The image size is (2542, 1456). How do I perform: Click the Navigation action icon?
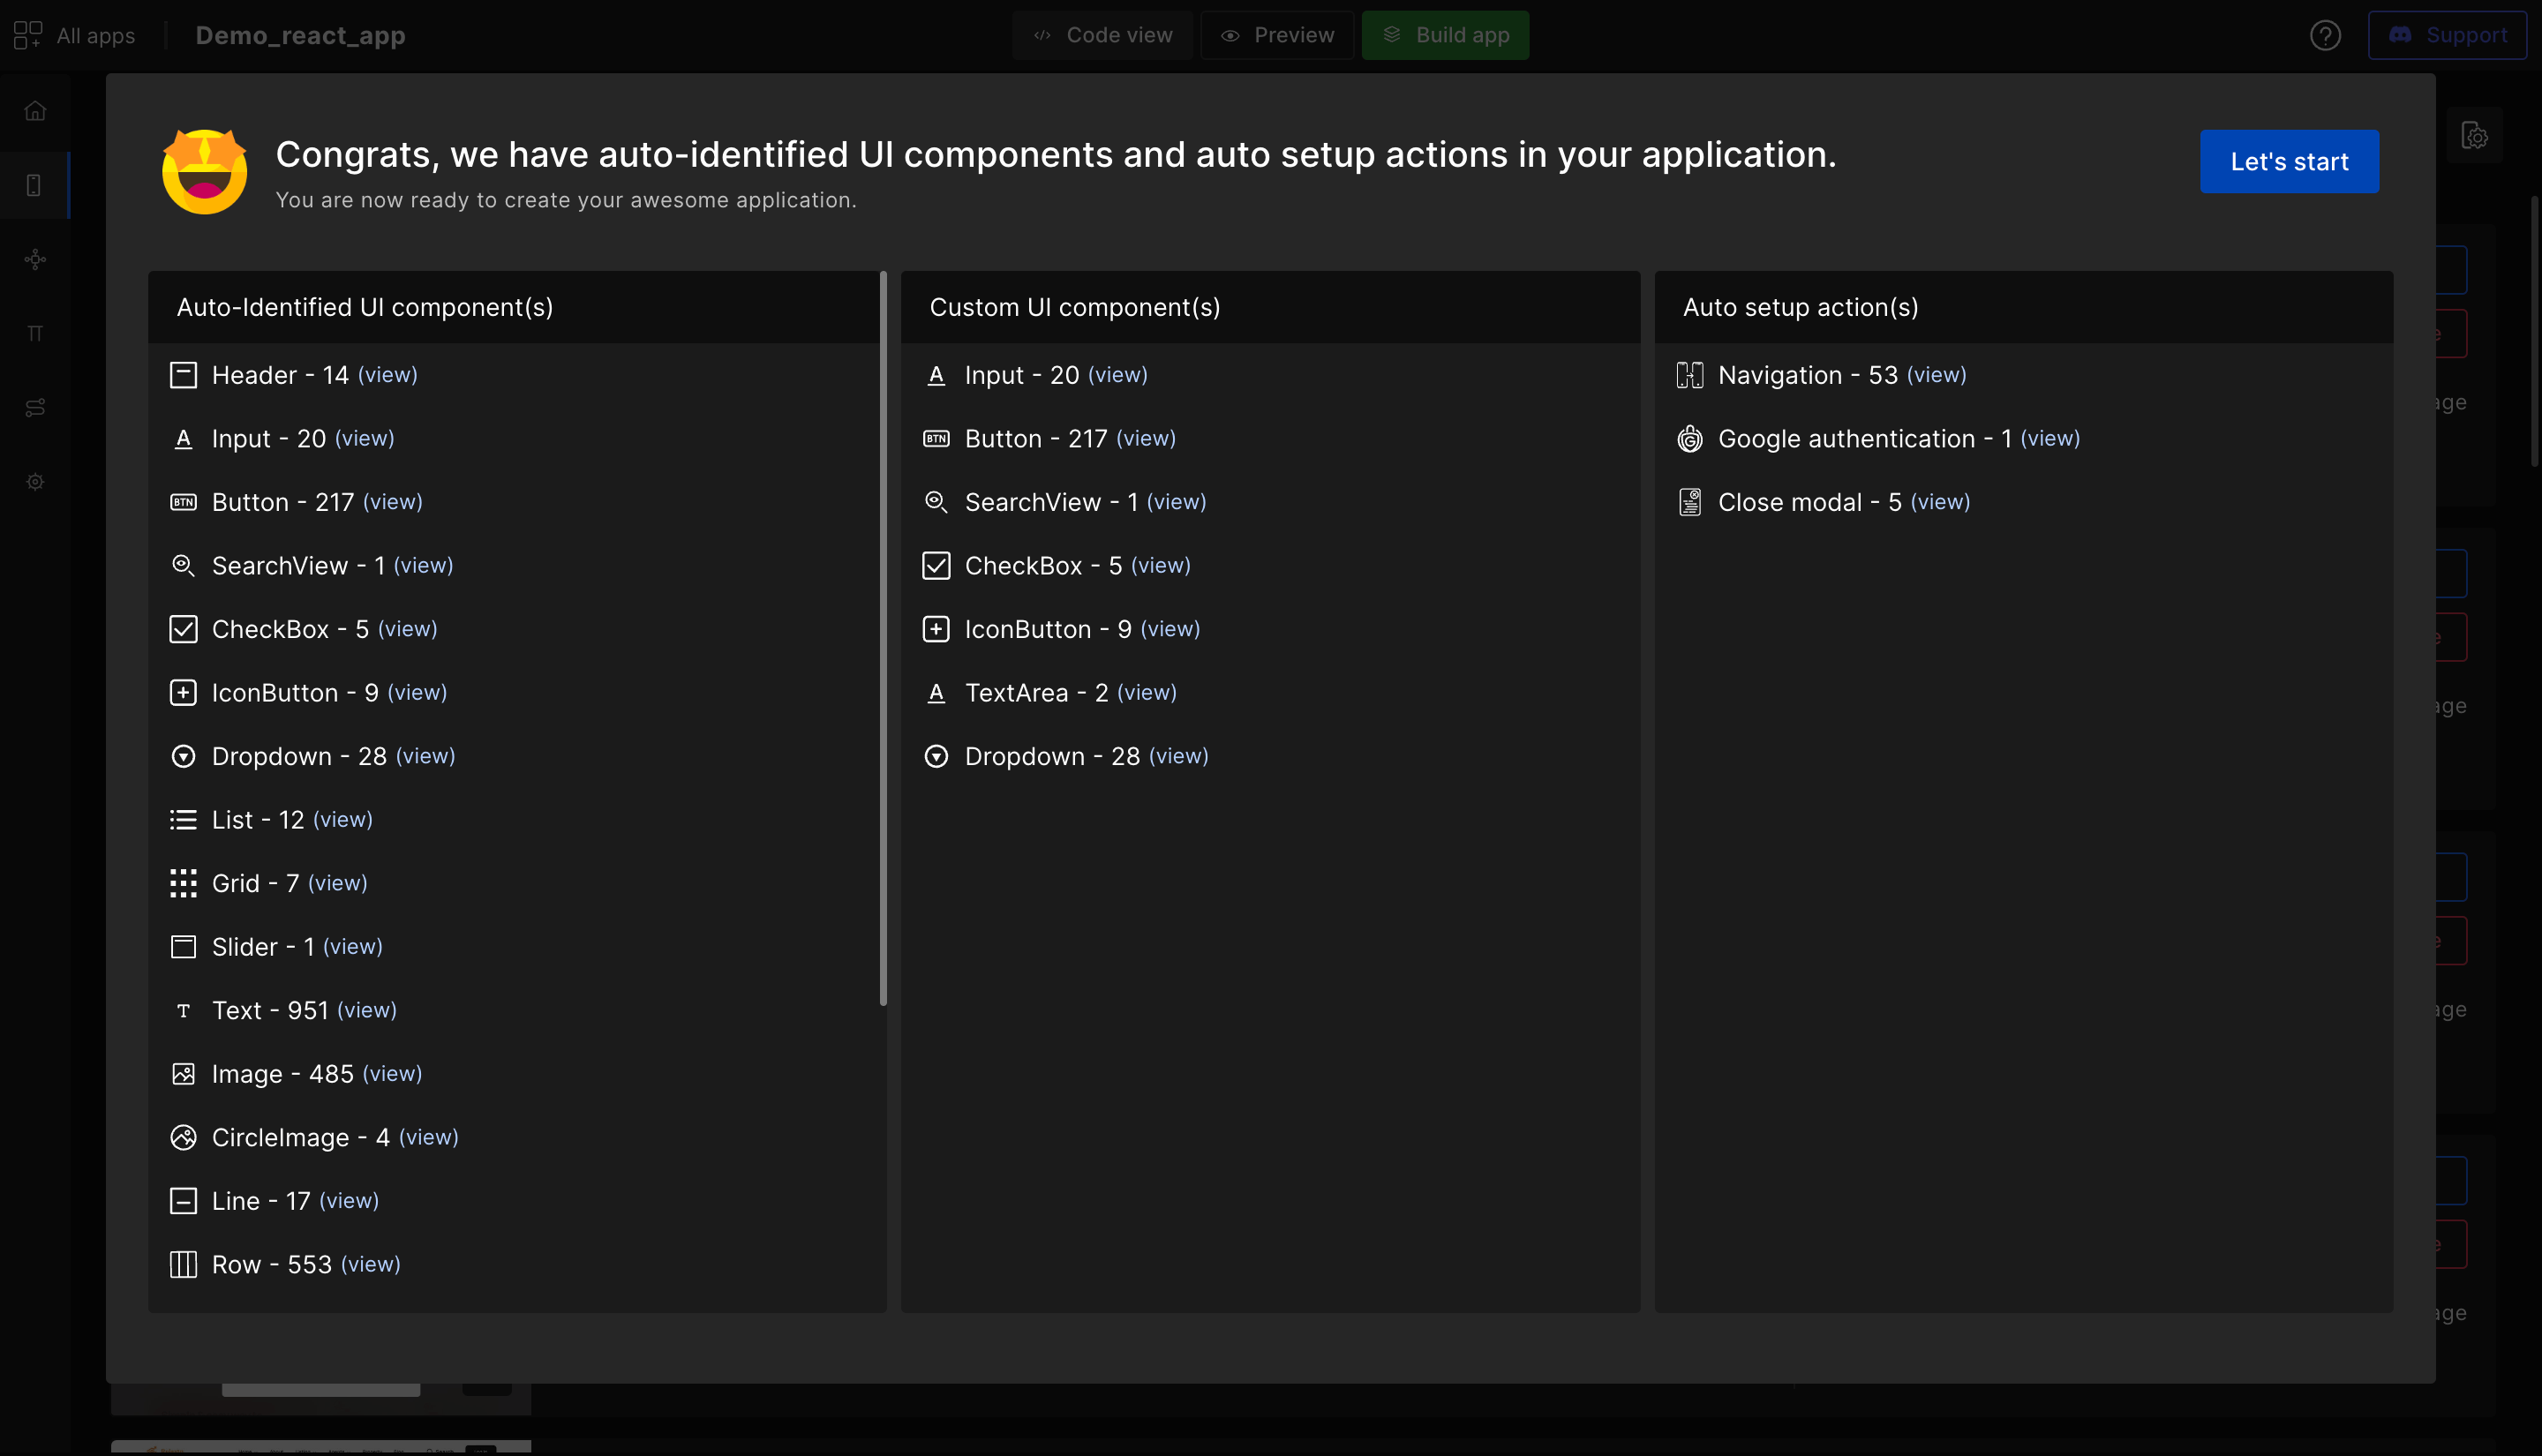pos(1689,375)
